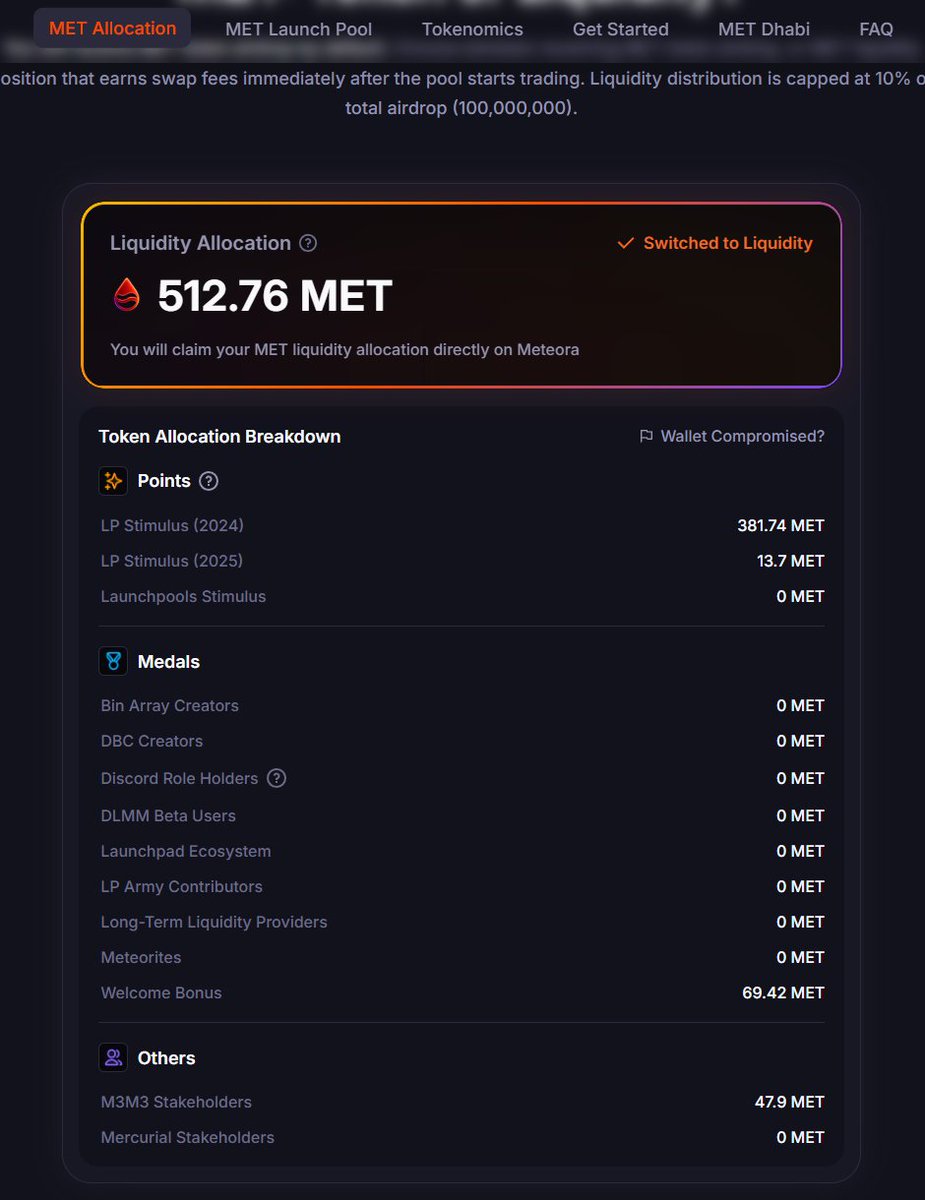Click the Welcome Bonus row label
Screen dimensions: 925x1200
(x=161, y=993)
